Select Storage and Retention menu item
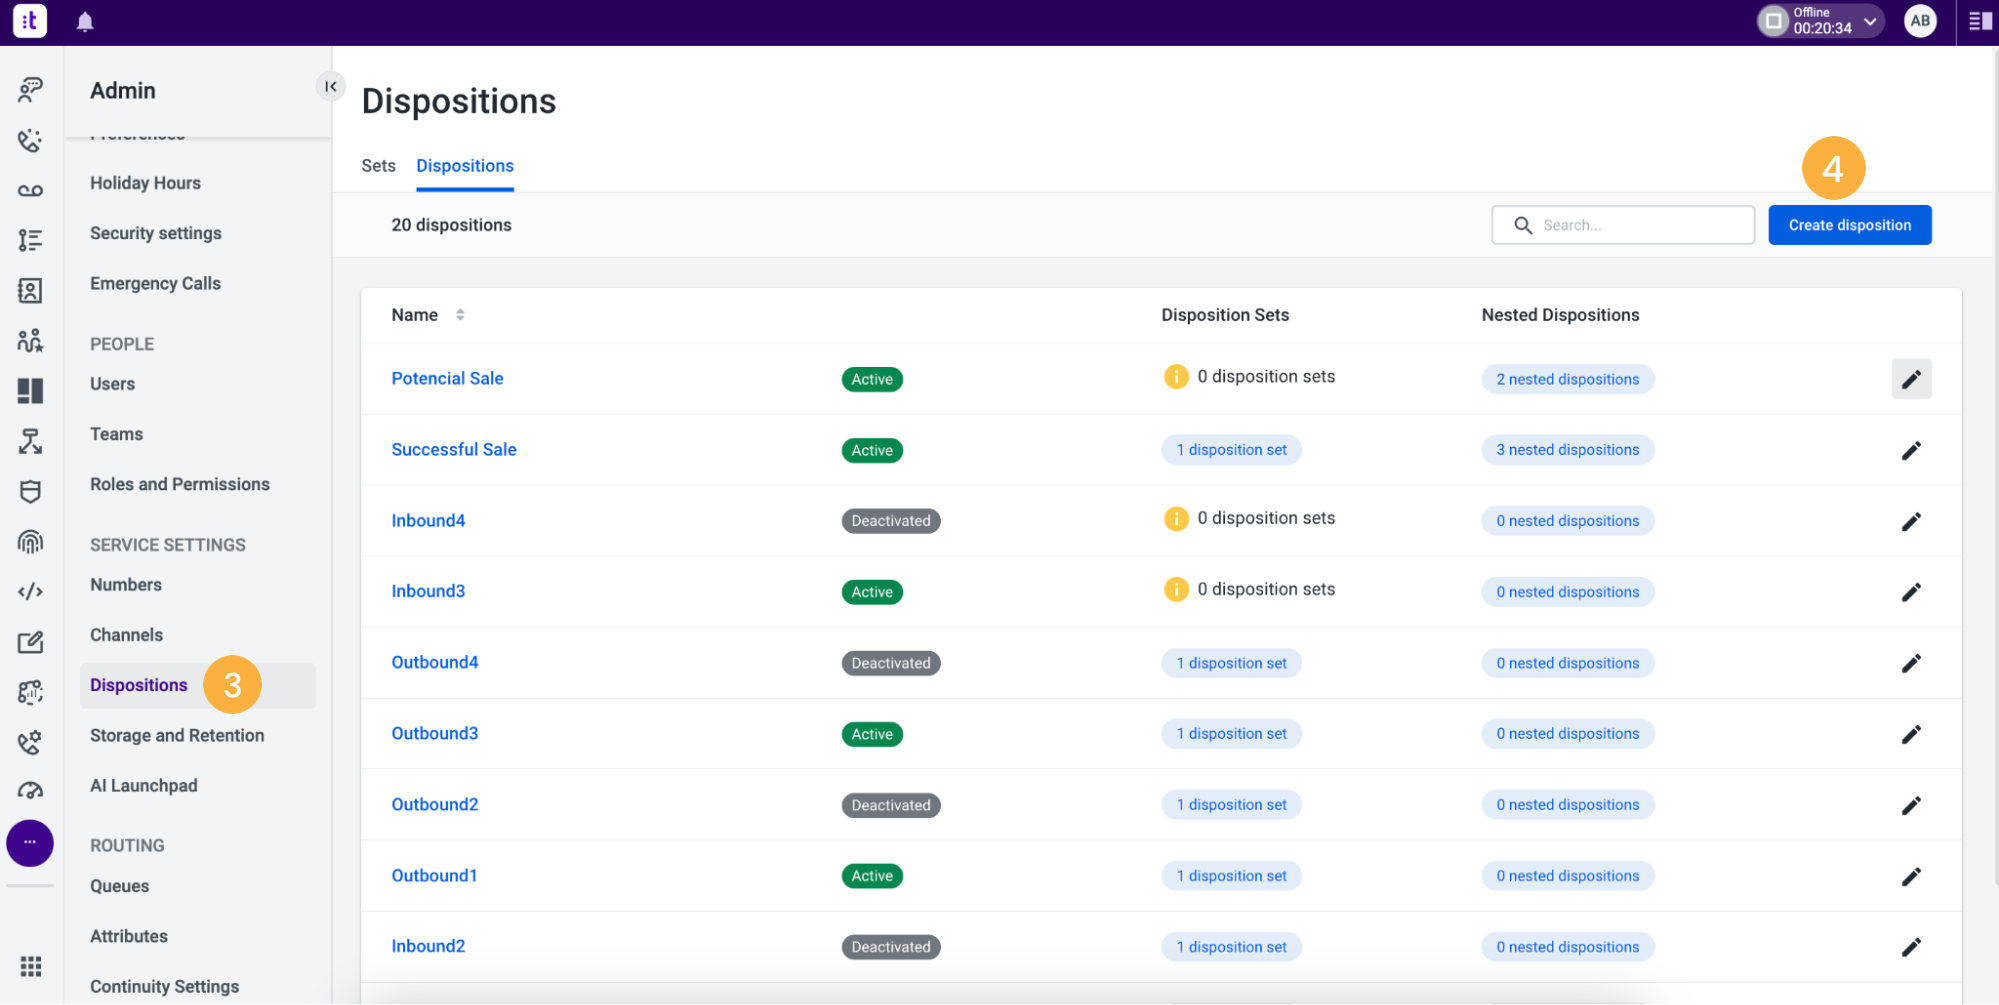1999x1005 pixels. click(x=177, y=735)
